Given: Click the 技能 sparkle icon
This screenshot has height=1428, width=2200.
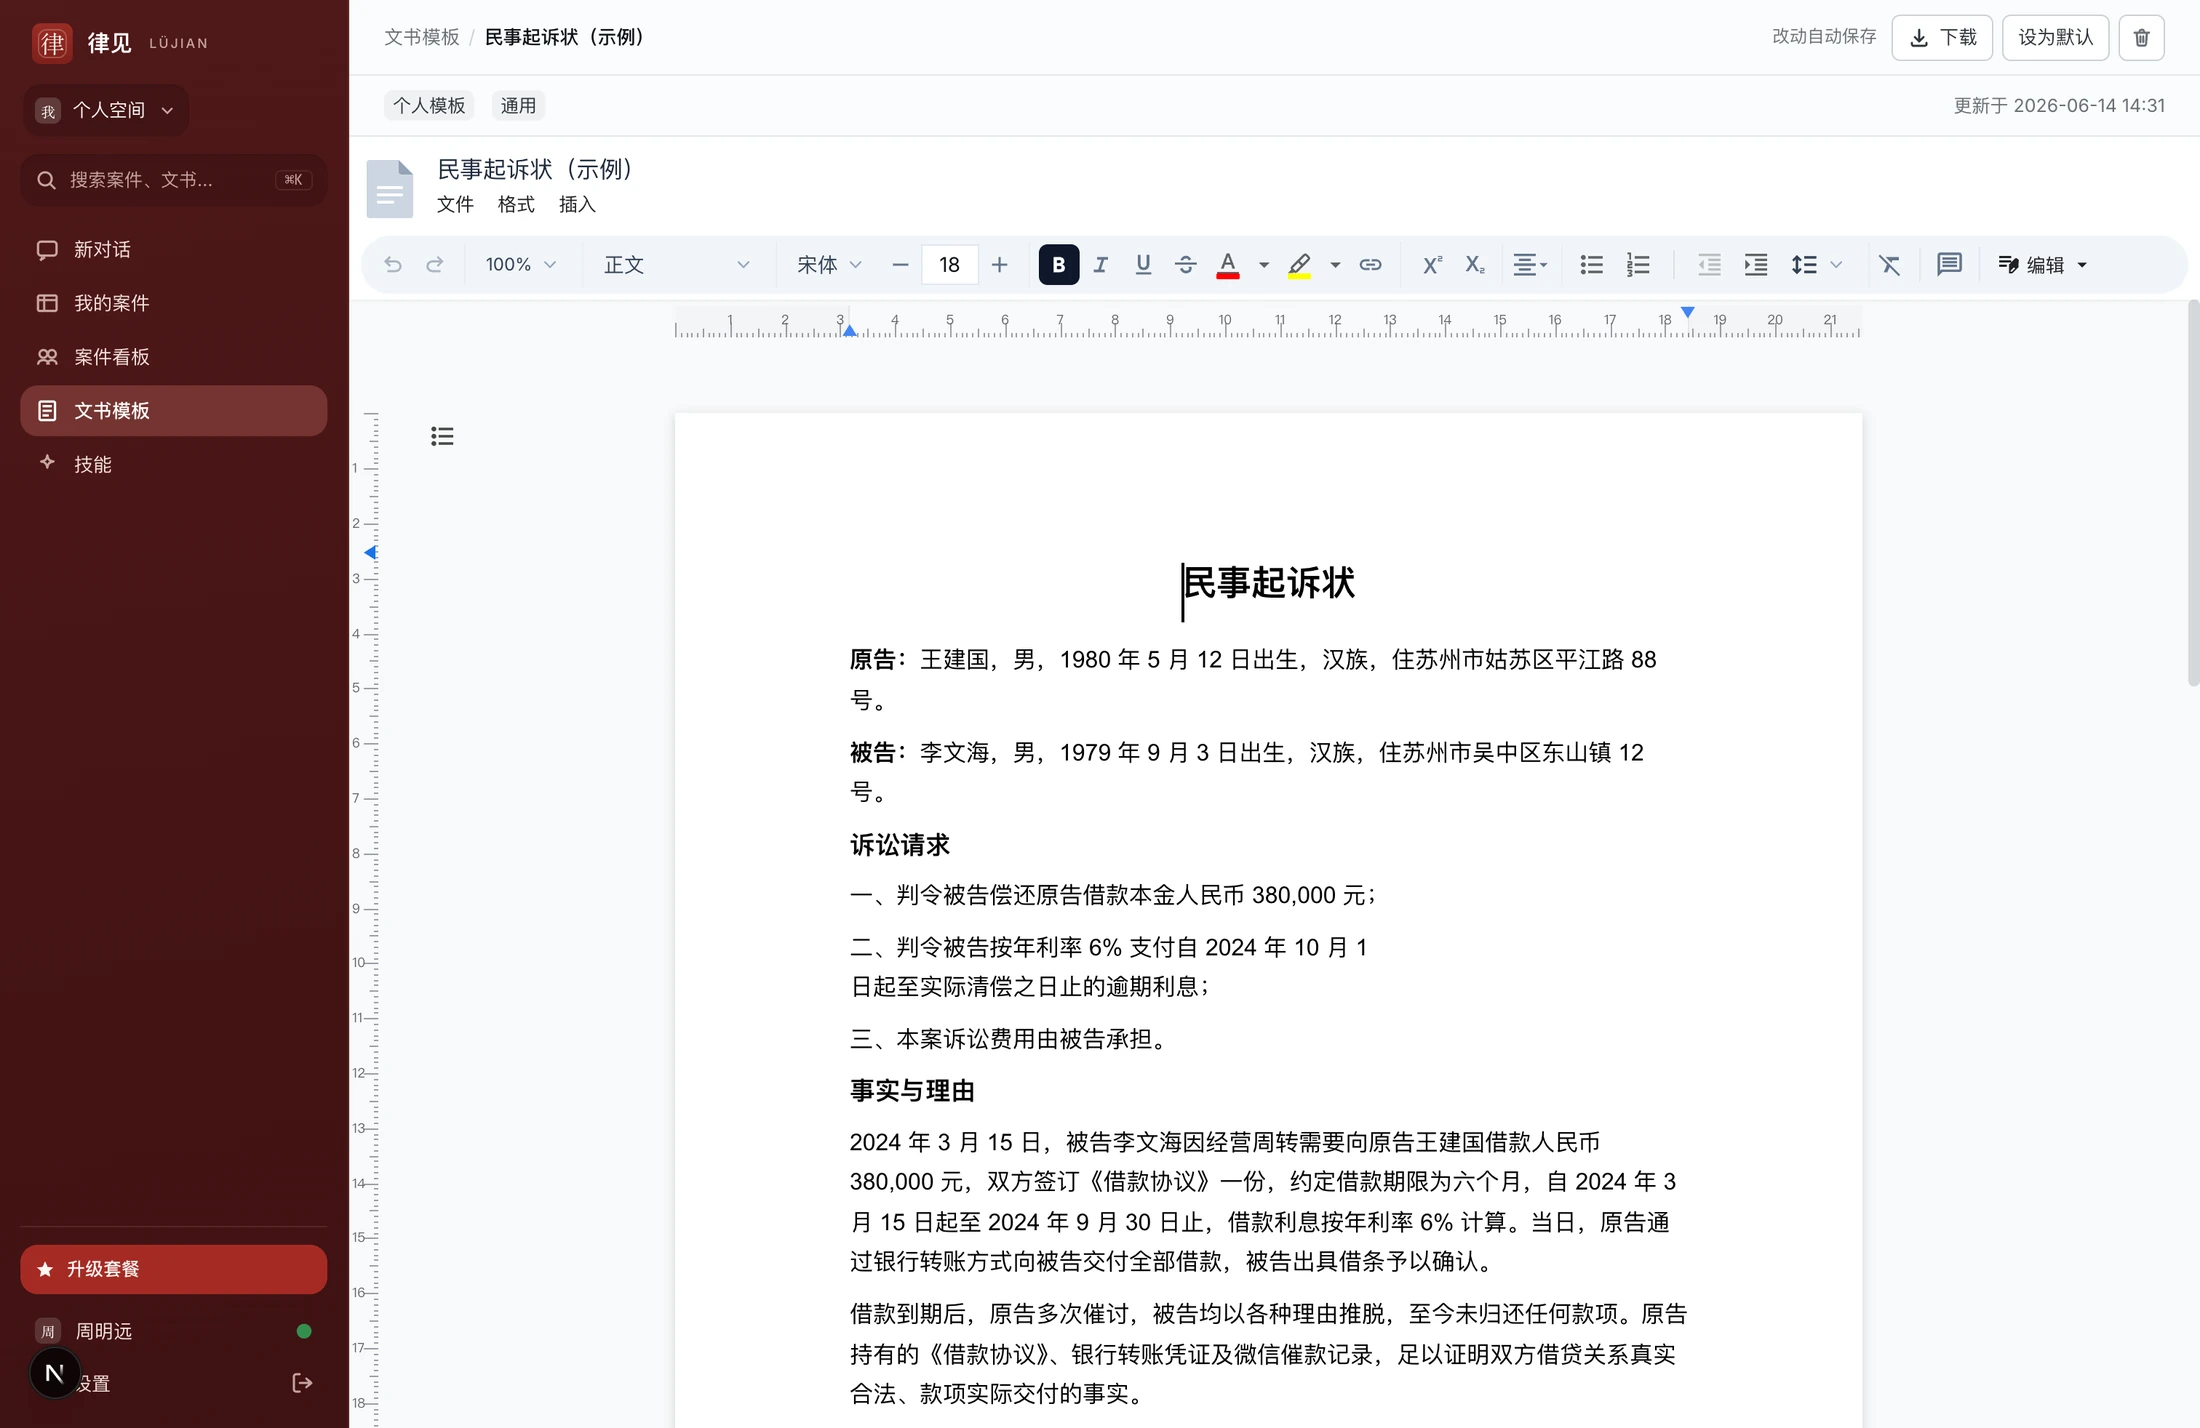Looking at the screenshot, I should pos(47,462).
